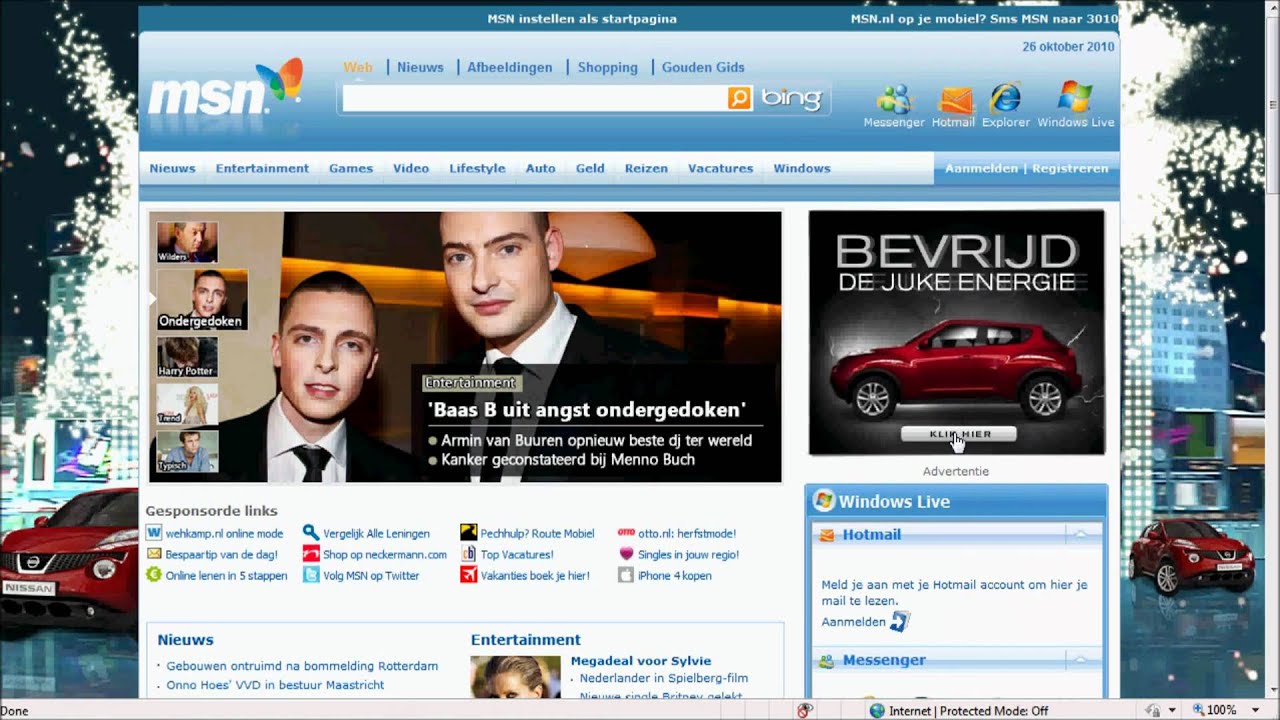The image size is (1280, 720).
Task: Open the Lifestyle navigation menu item
Action: tap(477, 168)
